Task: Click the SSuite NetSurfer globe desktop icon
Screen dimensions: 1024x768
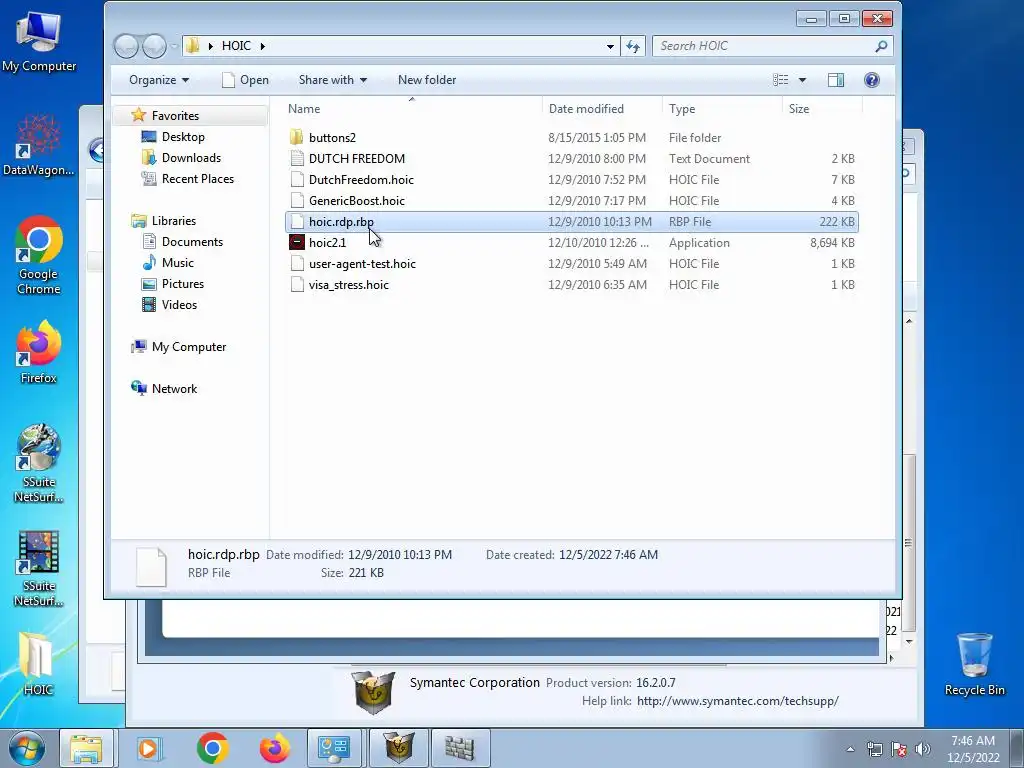Action: (x=39, y=463)
